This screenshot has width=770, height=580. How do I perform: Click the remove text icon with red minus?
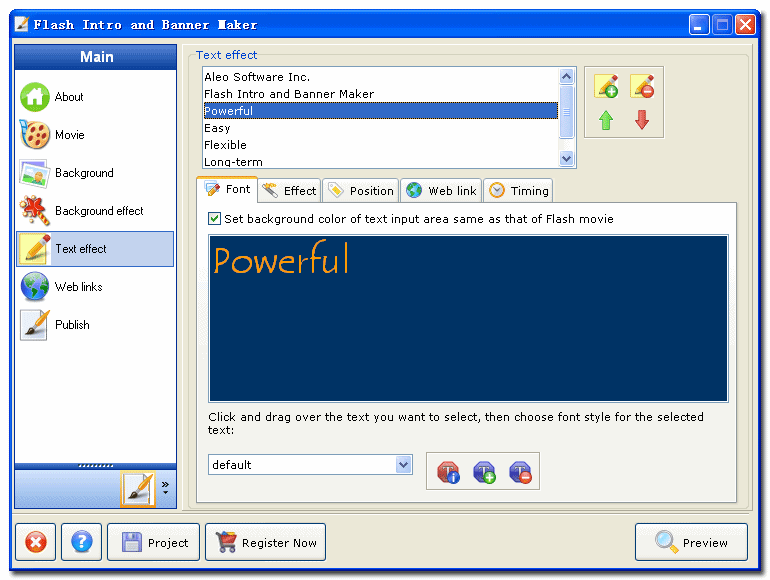point(642,87)
